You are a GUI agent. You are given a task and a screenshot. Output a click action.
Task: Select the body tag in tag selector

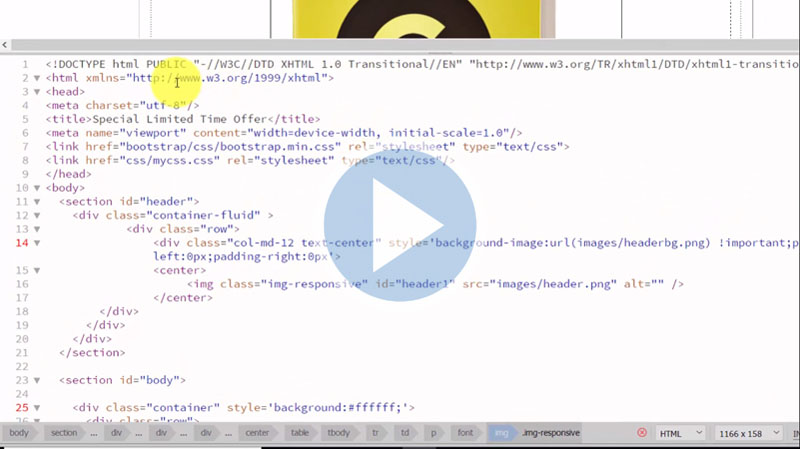pos(19,433)
